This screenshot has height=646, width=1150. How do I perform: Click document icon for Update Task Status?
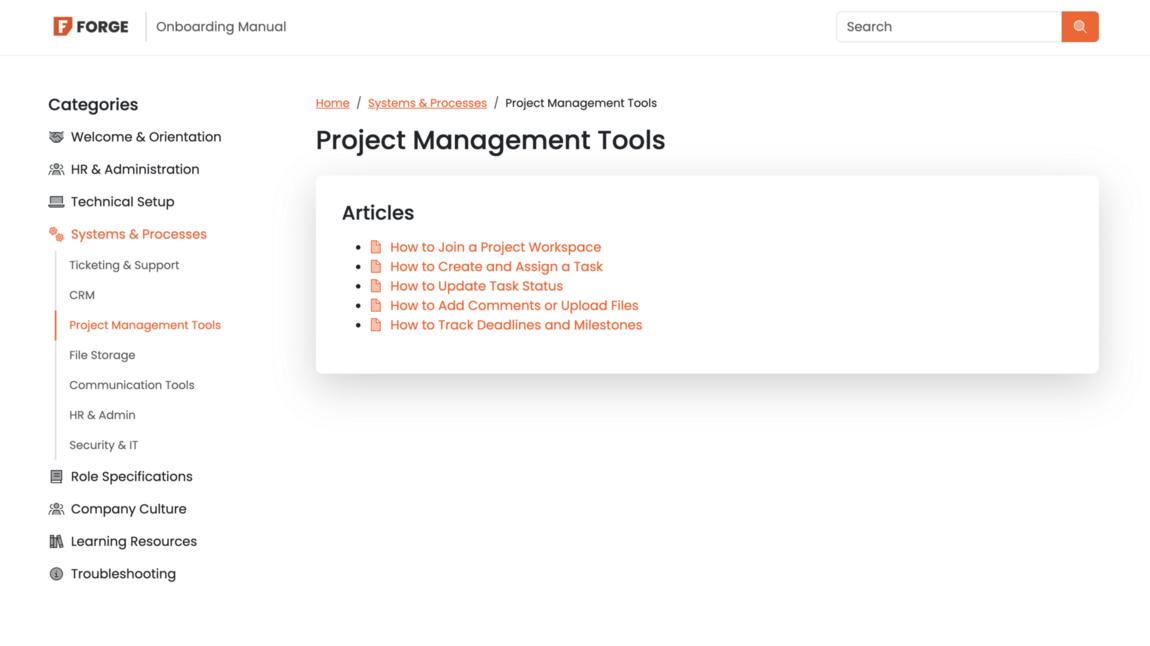click(x=376, y=286)
